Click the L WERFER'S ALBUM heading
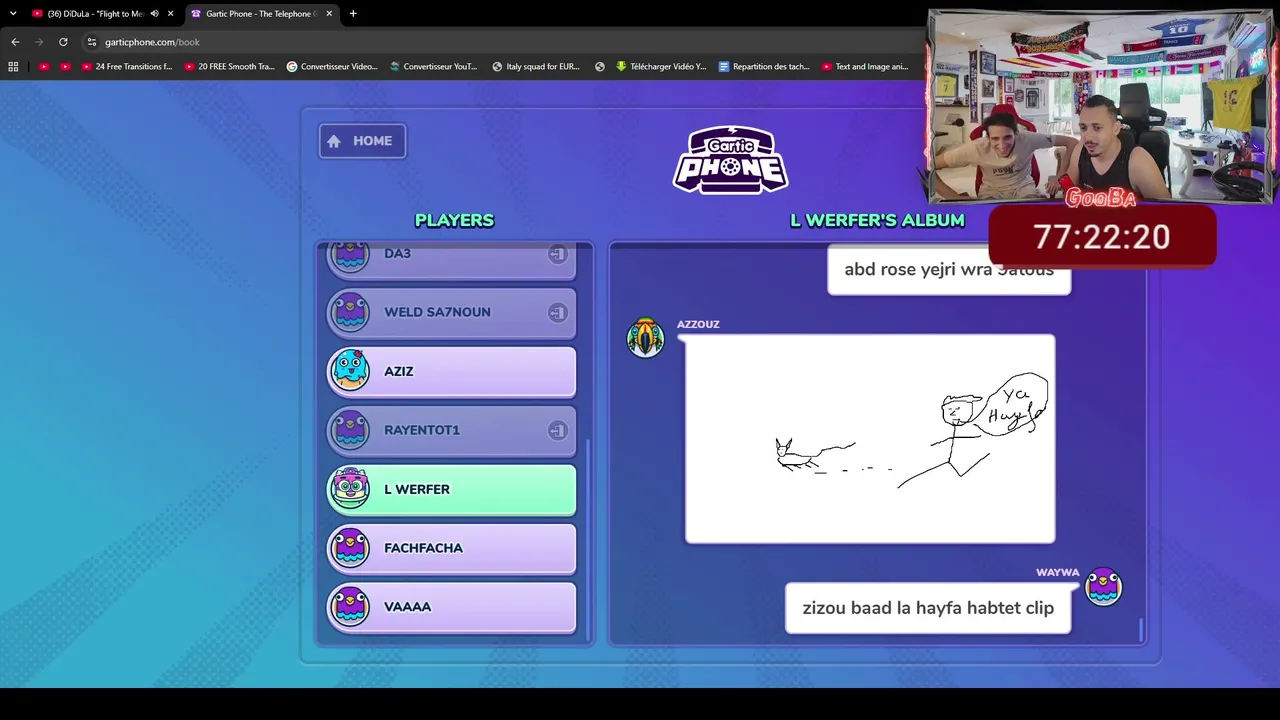The height and width of the screenshot is (720, 1280). click(x=877, y=220)
